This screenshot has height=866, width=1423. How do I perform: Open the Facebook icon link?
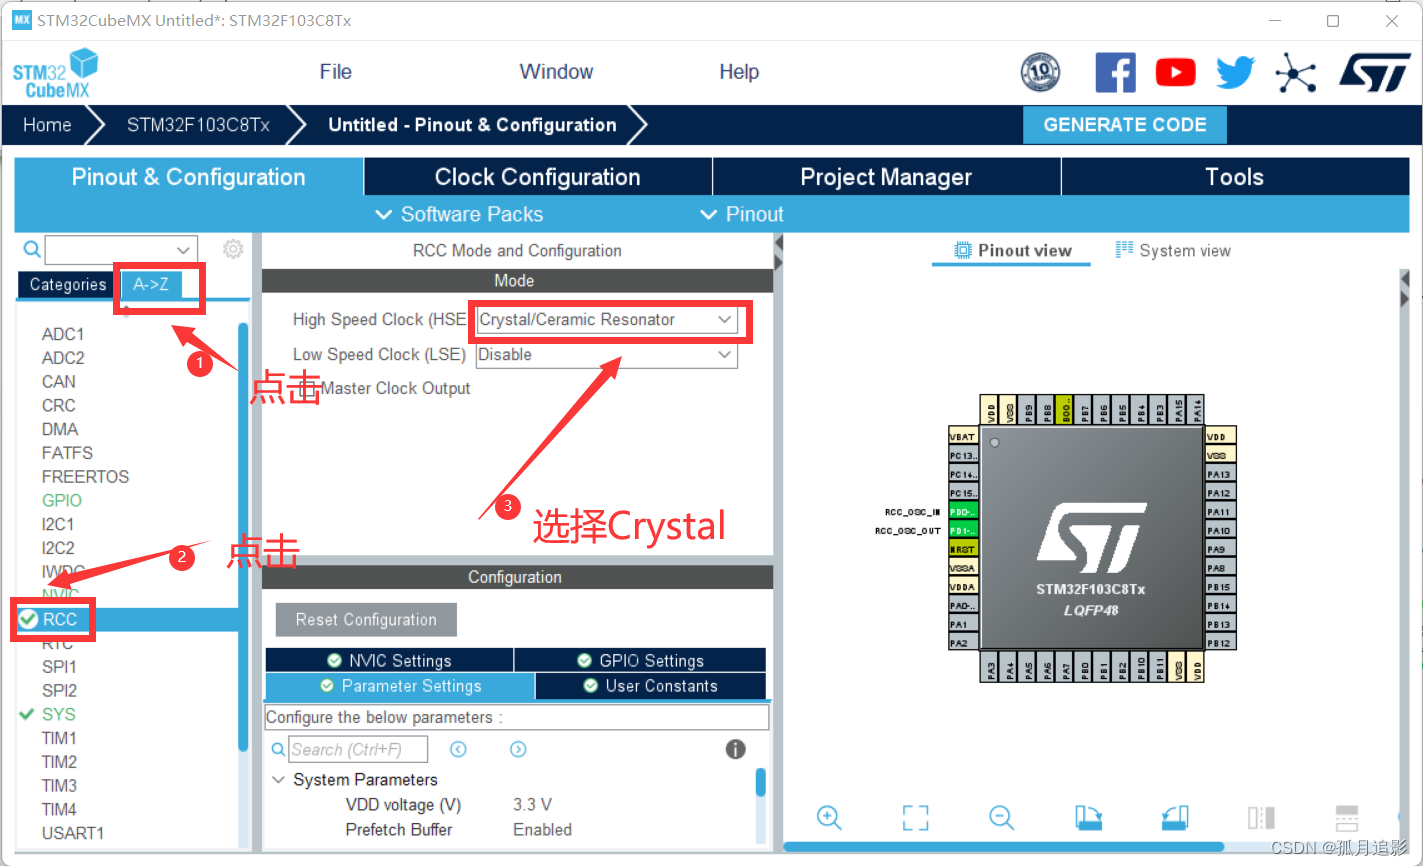click(1115, 72)
